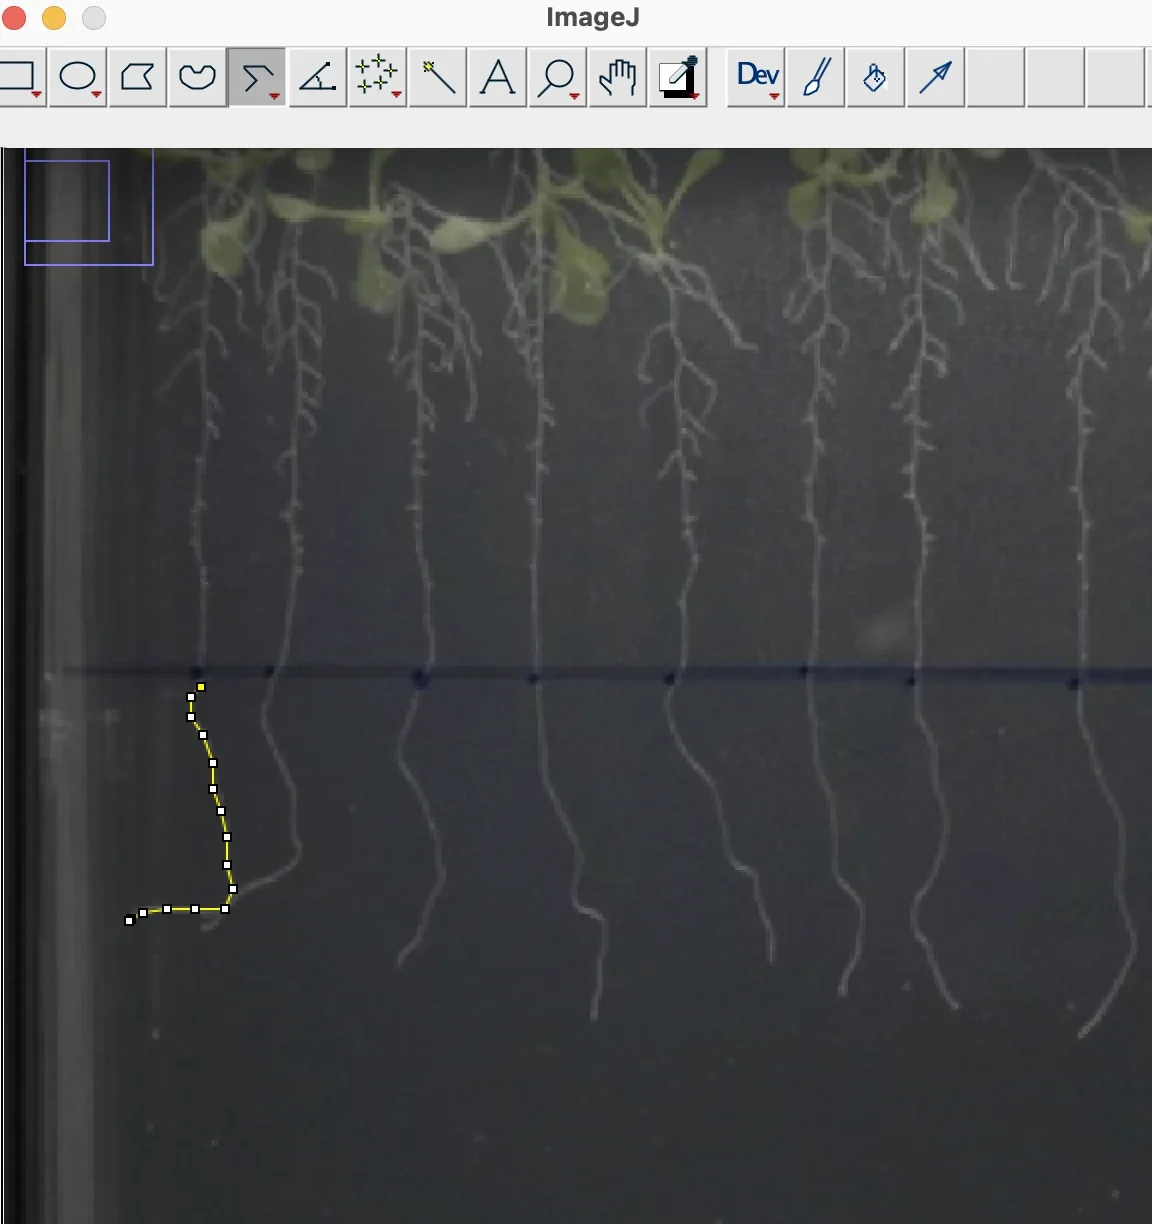Image resolution: width=1152 pixels, height=1224 pixels.
Task: Select the Arrow tool
Action: (x=935, y=77)
